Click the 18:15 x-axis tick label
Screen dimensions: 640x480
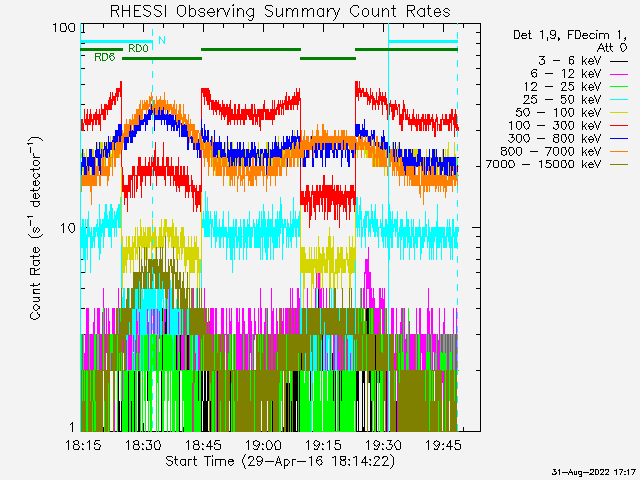click(x=83, y=445)
